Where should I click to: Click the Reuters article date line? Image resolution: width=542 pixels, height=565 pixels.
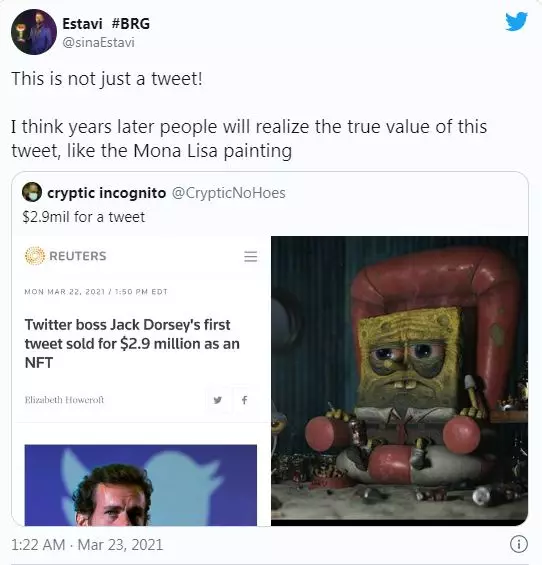click(96, 292)
